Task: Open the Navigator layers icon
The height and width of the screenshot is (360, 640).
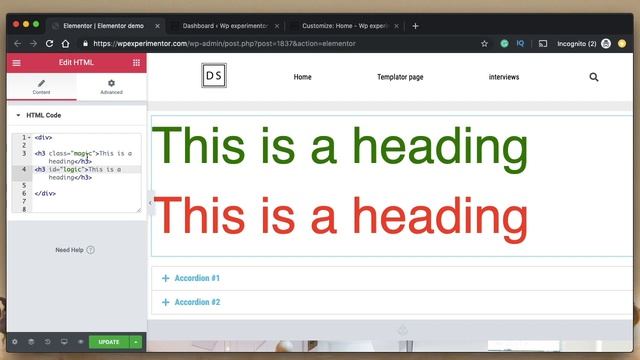Action: pos(31,342)
